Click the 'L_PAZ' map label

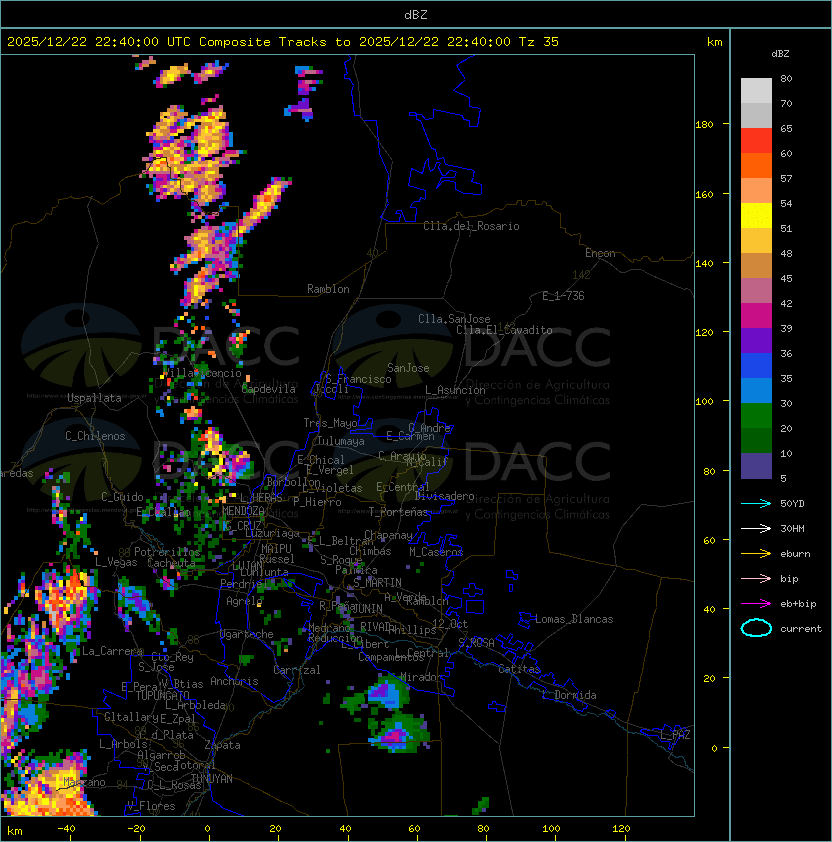[675, 735]
